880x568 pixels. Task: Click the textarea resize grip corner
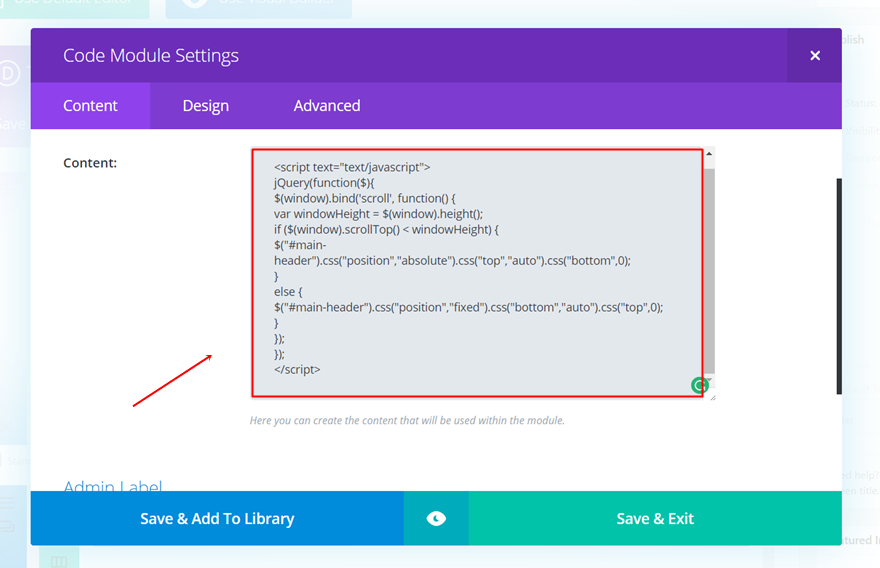[x=712, y=396]
